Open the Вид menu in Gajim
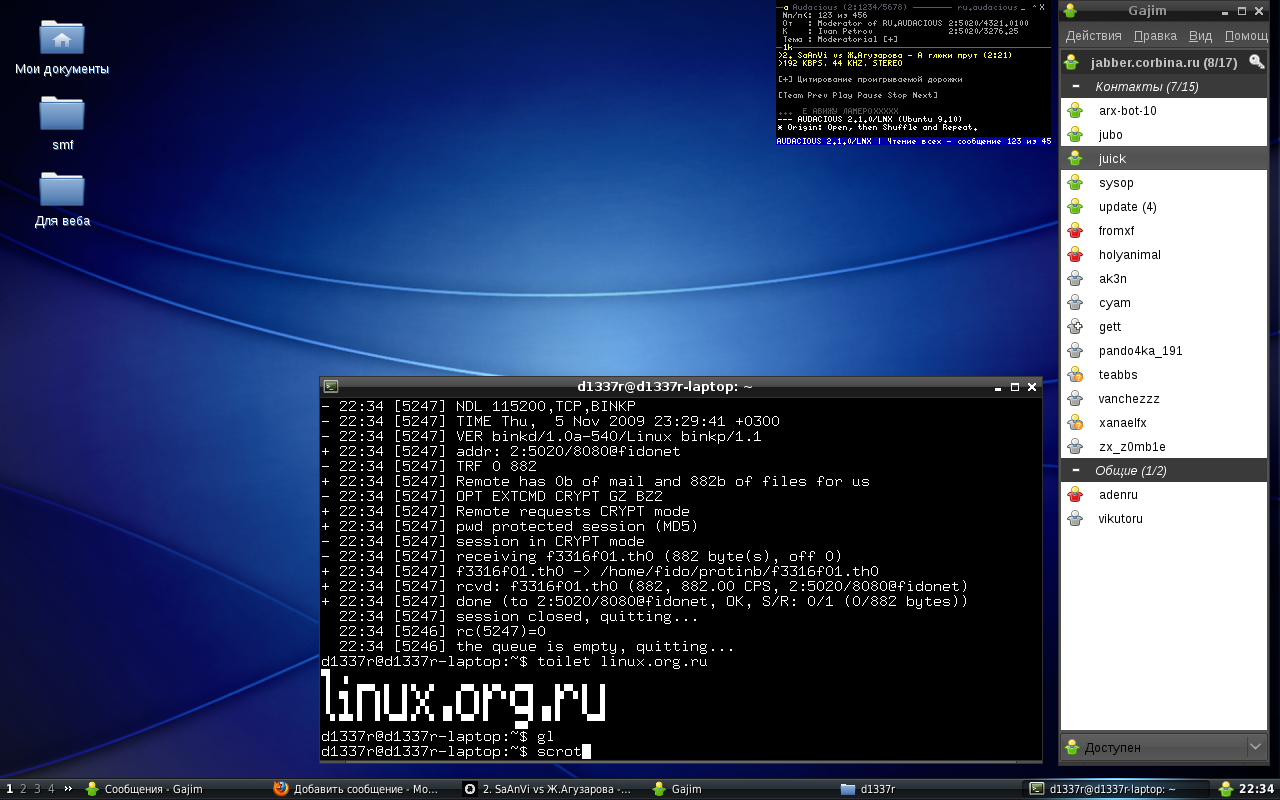This screenshot has height=800, width=1280. (1200, 36)
